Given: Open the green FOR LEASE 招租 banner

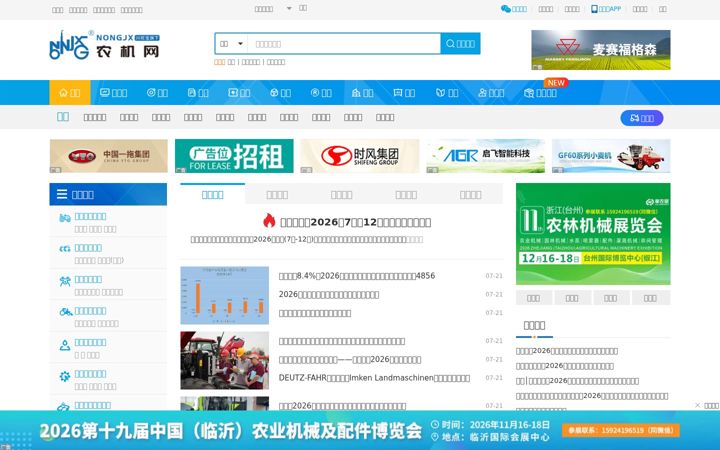Looking at the screenshot, I should pos(234,156).
